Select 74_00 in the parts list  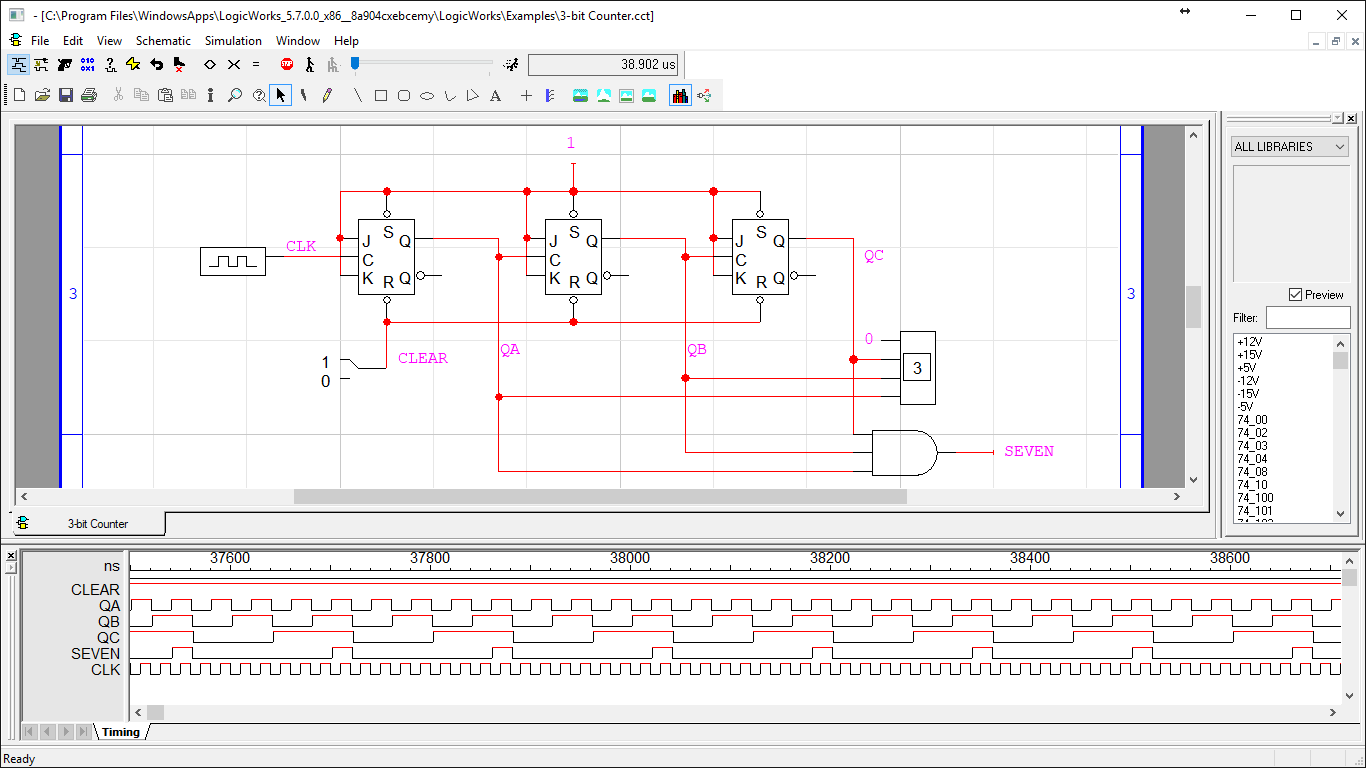1252,420
